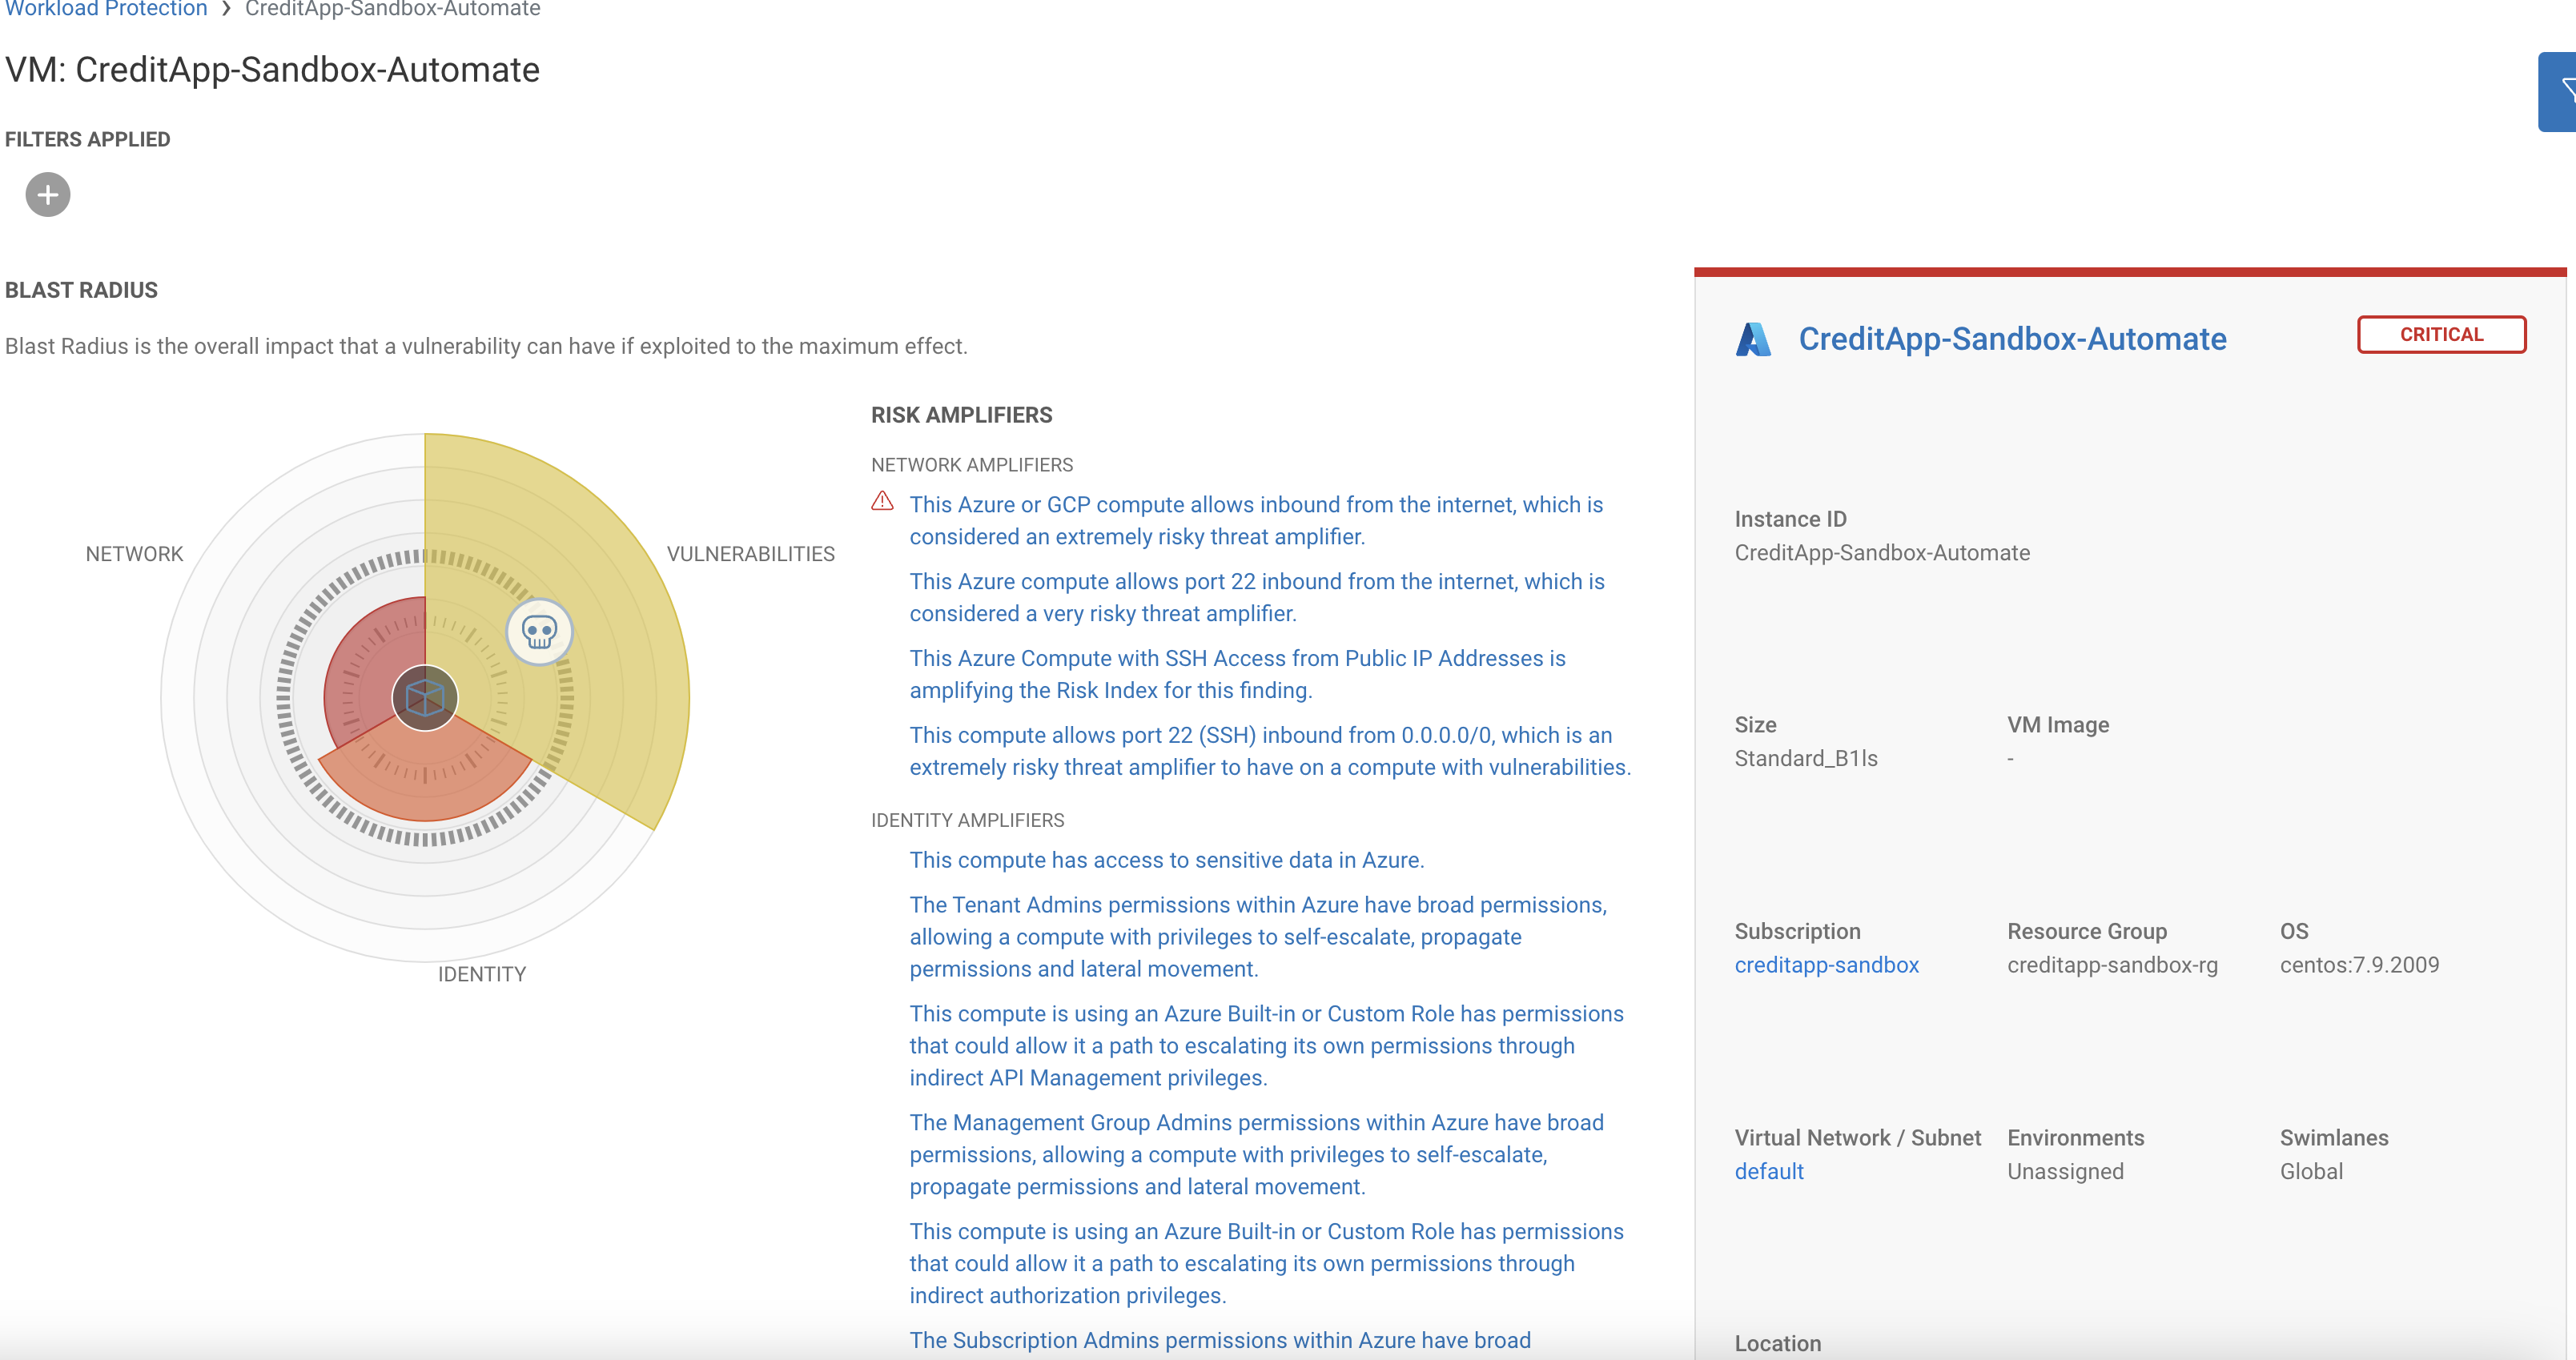Open Subscription Admins permissions amplifier
2576x1360 pixels.
[x=1219, y=1341]
